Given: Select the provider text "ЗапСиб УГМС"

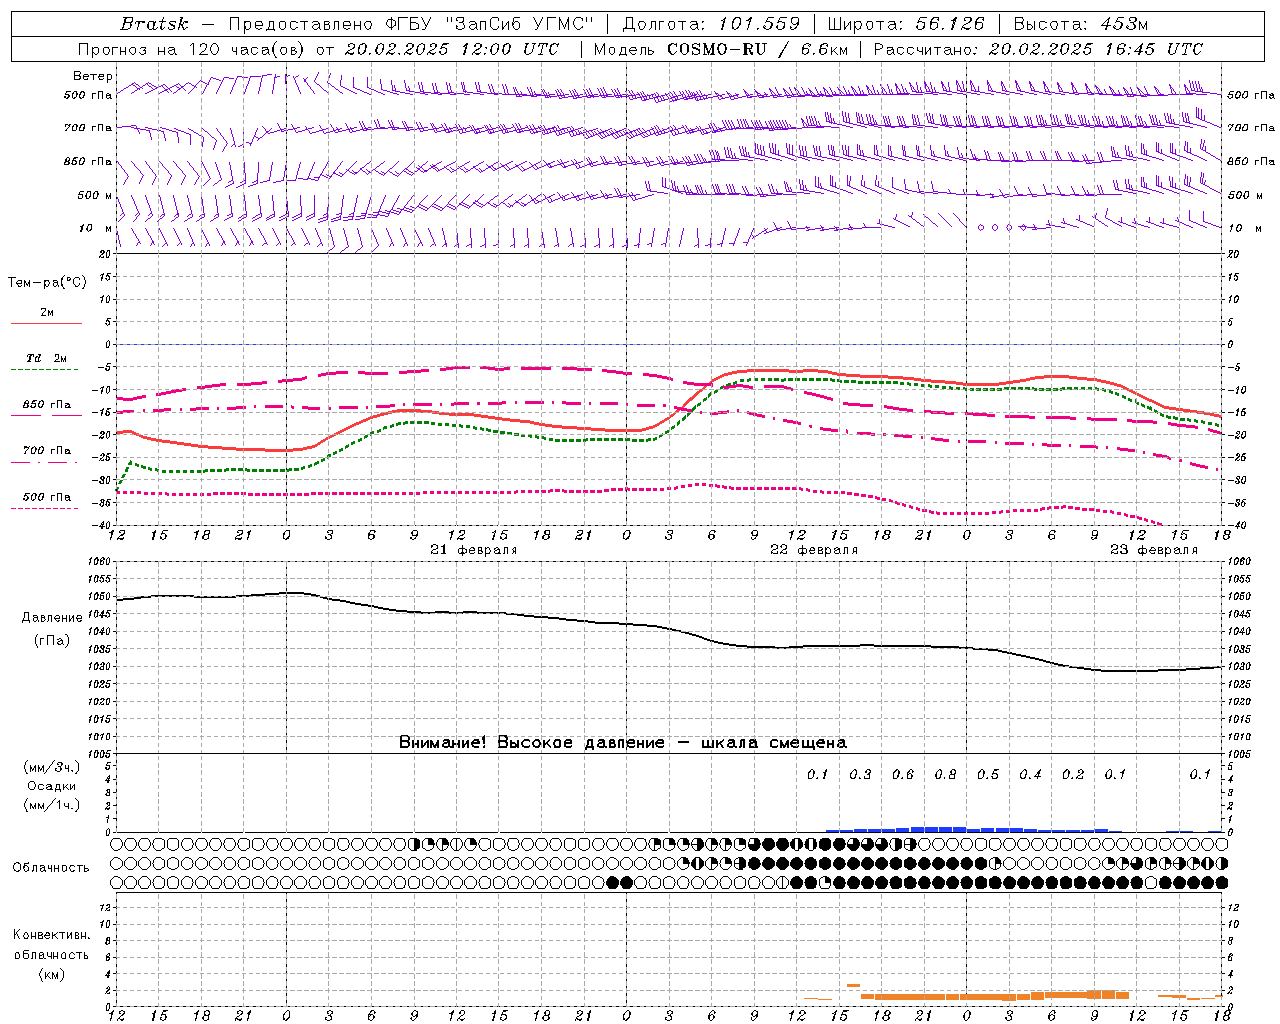Looking at the screenshot, I should tap(520, 24).
